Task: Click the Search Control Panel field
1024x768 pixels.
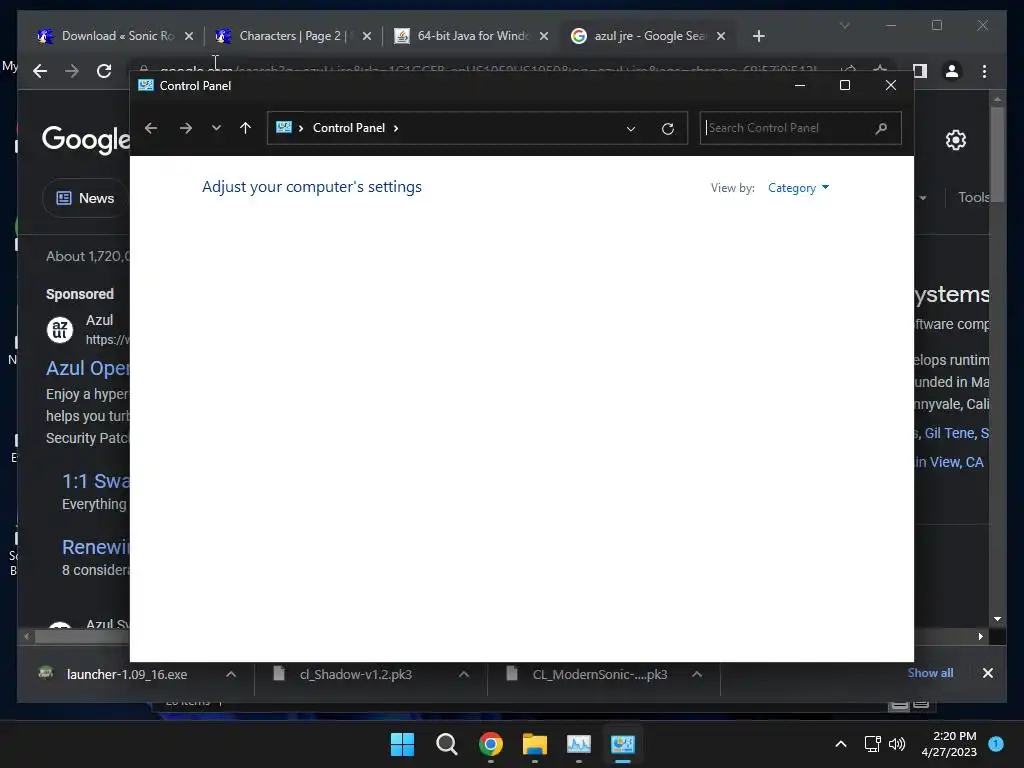Action: [x=801, y=128]
